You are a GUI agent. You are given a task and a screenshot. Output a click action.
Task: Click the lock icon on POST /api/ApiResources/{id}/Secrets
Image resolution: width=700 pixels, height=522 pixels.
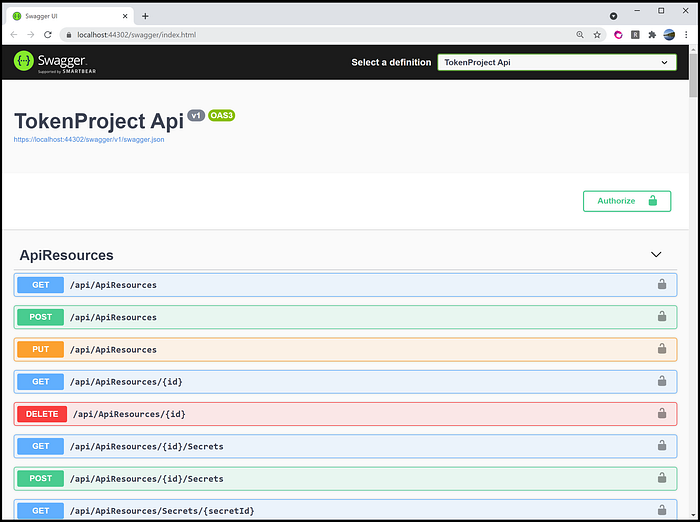(x=662, y=478)
